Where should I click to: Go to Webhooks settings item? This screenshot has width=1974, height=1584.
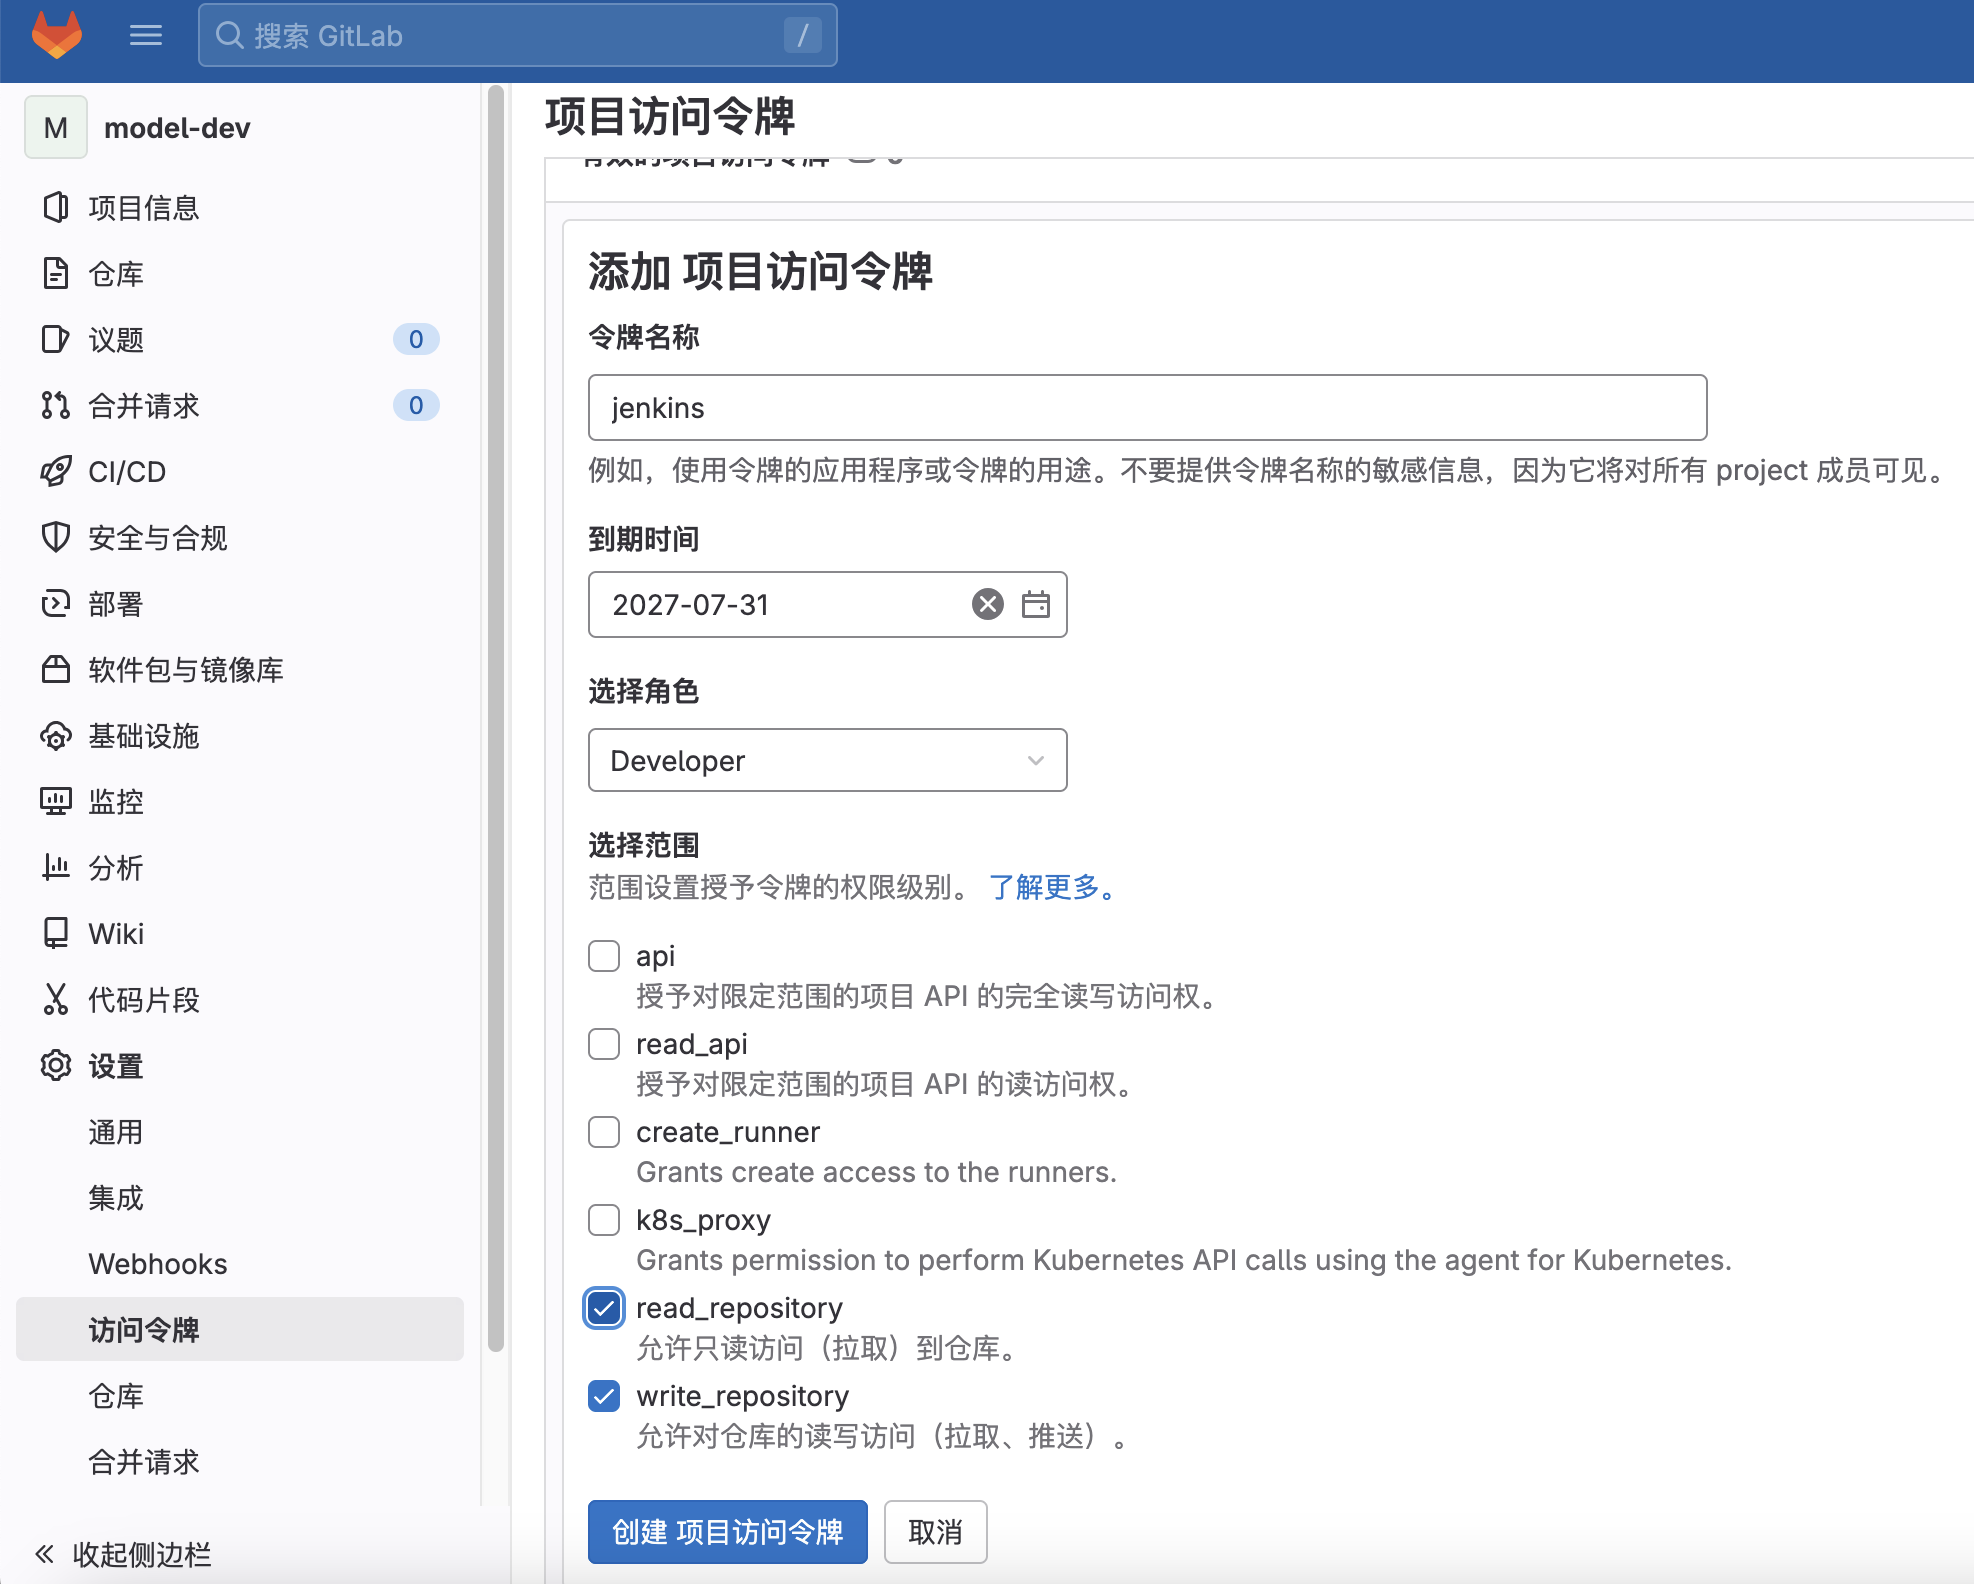pos(158,1264)
